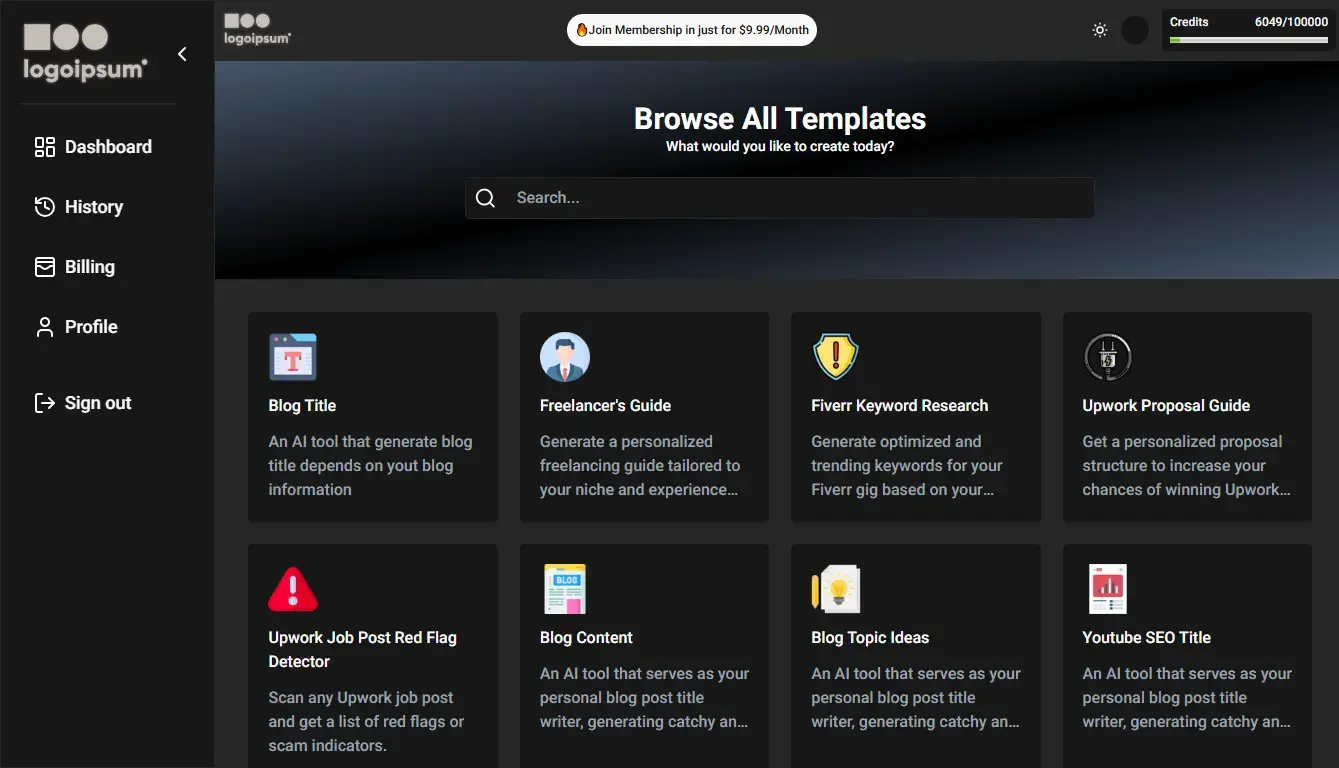
Task: Click the Join Membership $9.99/Month button
Action: pos(692,30)
